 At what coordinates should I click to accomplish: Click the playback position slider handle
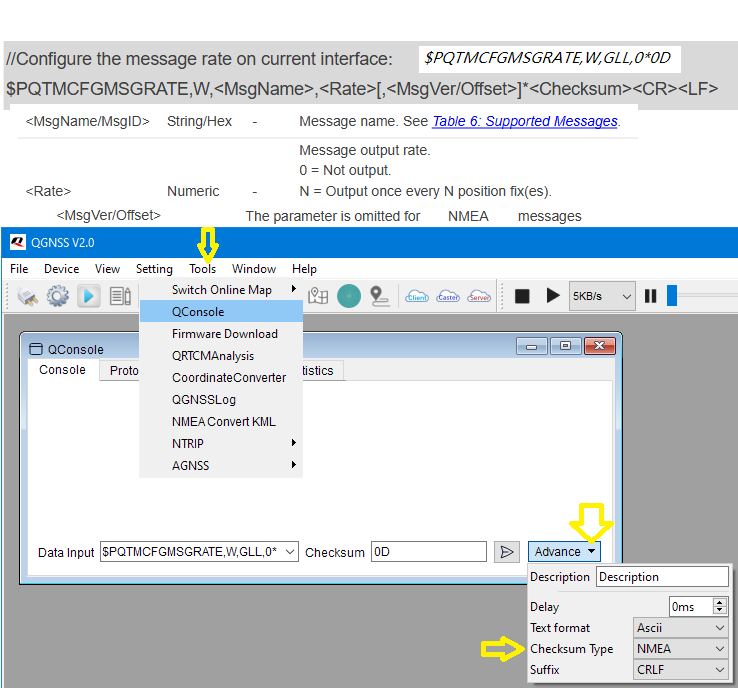coord(672,296)
